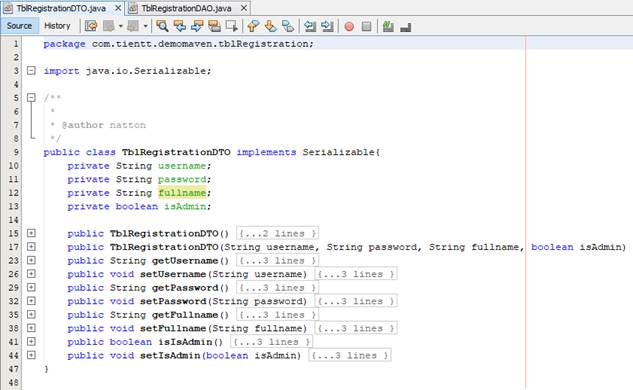The height and width of the screenshot is (390, 633).
Task: Expand the setPassword fold on line 32
Action: coord(31,301)
